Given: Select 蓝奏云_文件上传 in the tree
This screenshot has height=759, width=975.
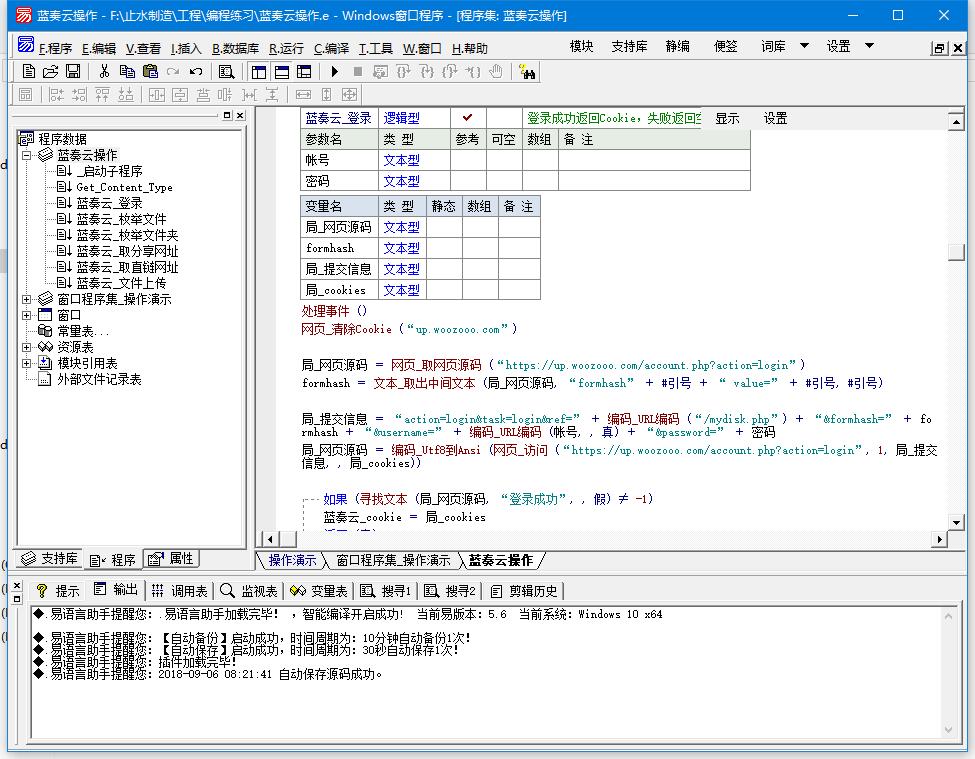Looking at the screenshot, I should (121, 283).
